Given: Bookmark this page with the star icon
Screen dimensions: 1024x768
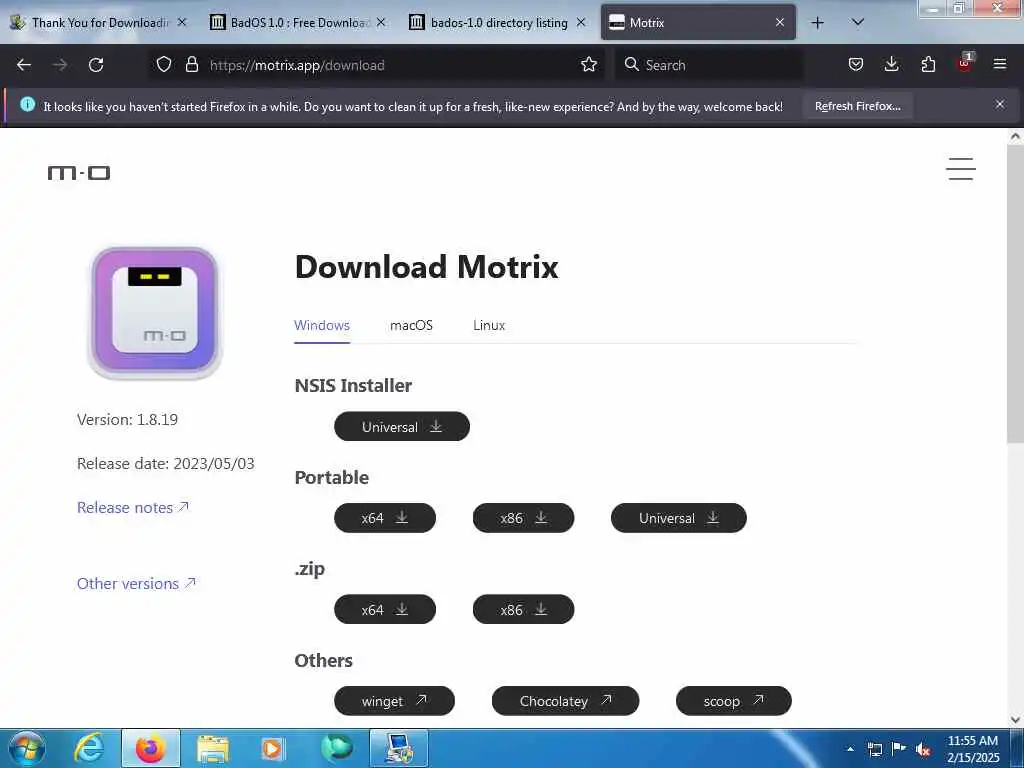Looking at the screenshot, I should [x=589, y=65].
